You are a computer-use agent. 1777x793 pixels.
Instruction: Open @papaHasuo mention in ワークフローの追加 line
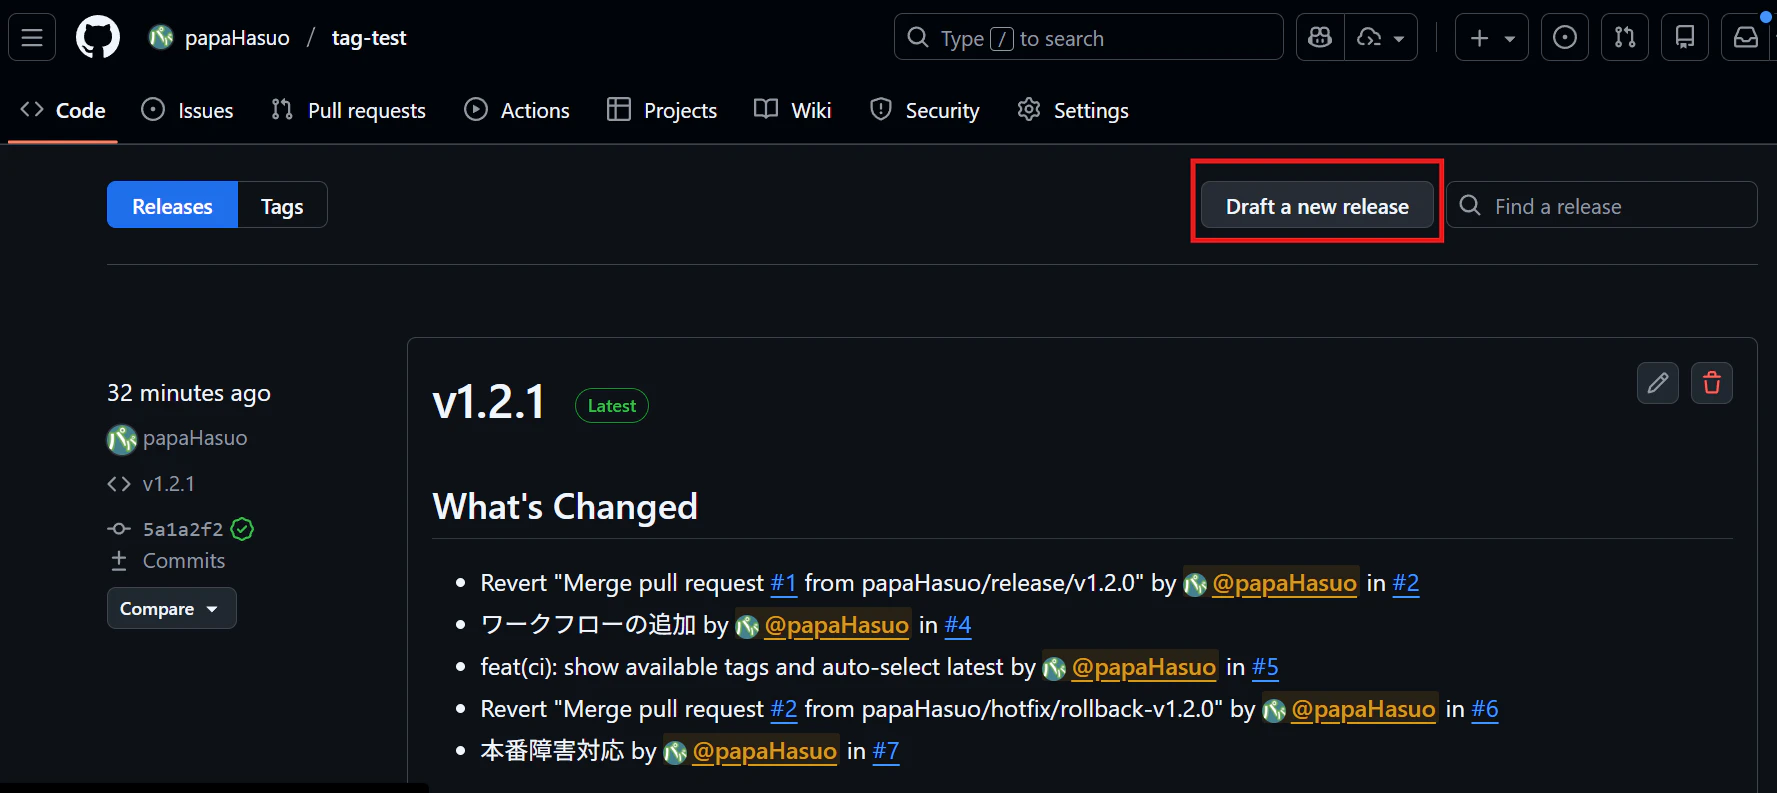tap(836, 625)
